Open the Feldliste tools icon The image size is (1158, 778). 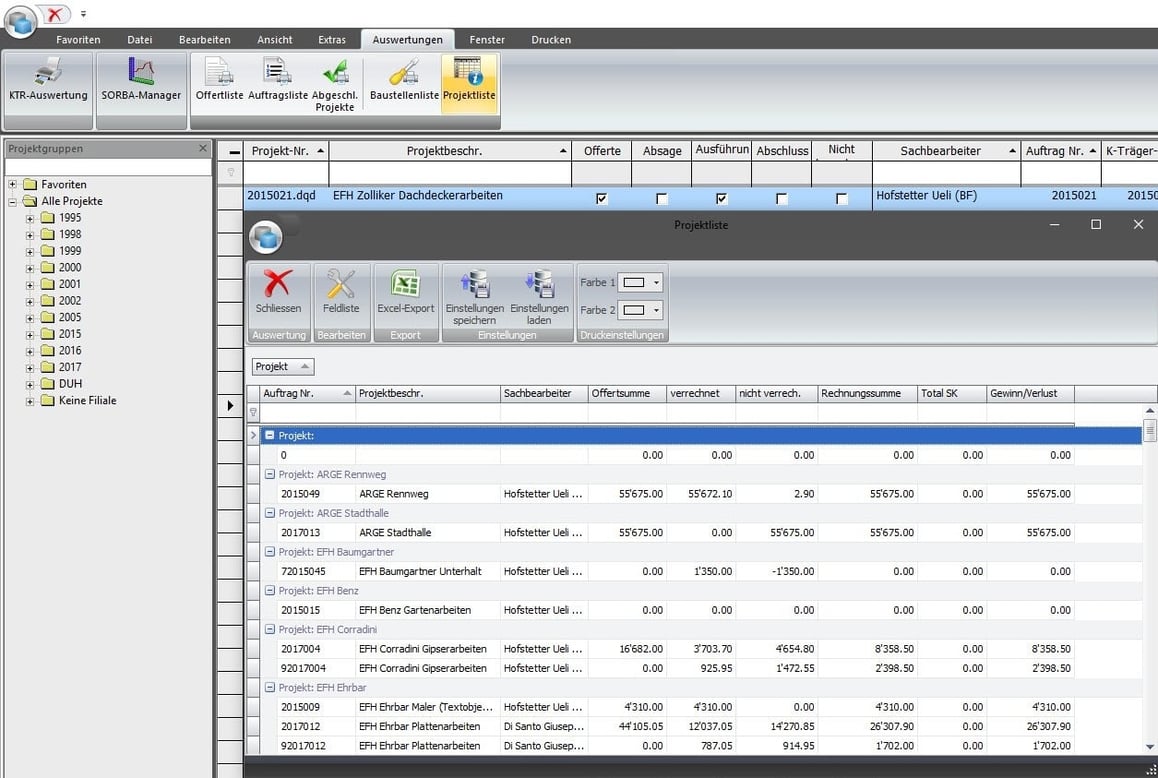[340, 283]
